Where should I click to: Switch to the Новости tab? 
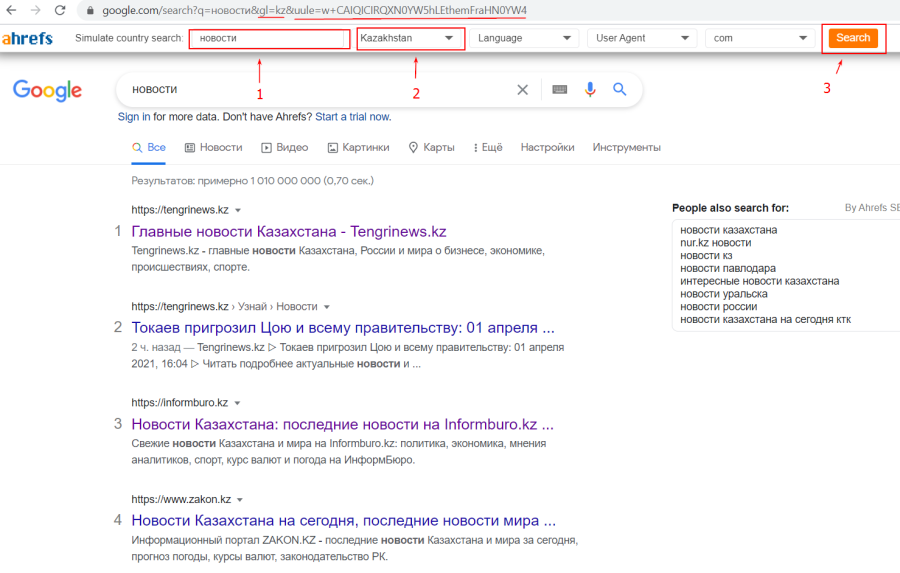214,148
